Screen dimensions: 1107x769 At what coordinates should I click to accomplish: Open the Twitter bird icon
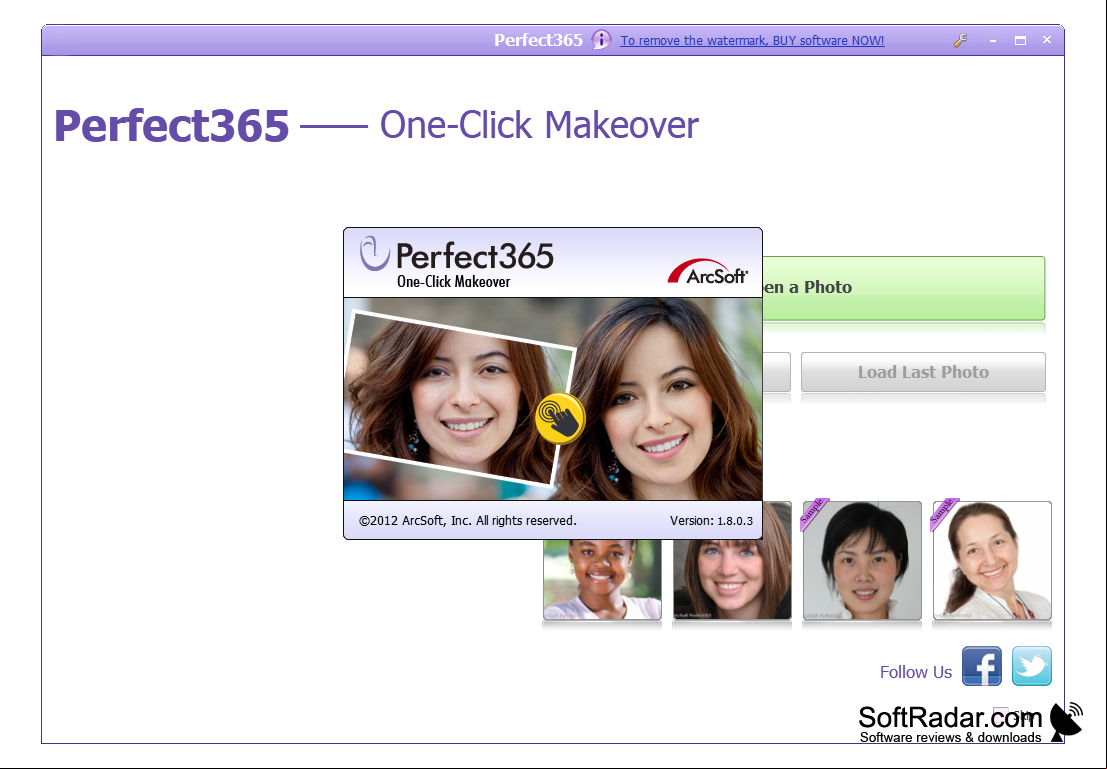coord(1031,666)
